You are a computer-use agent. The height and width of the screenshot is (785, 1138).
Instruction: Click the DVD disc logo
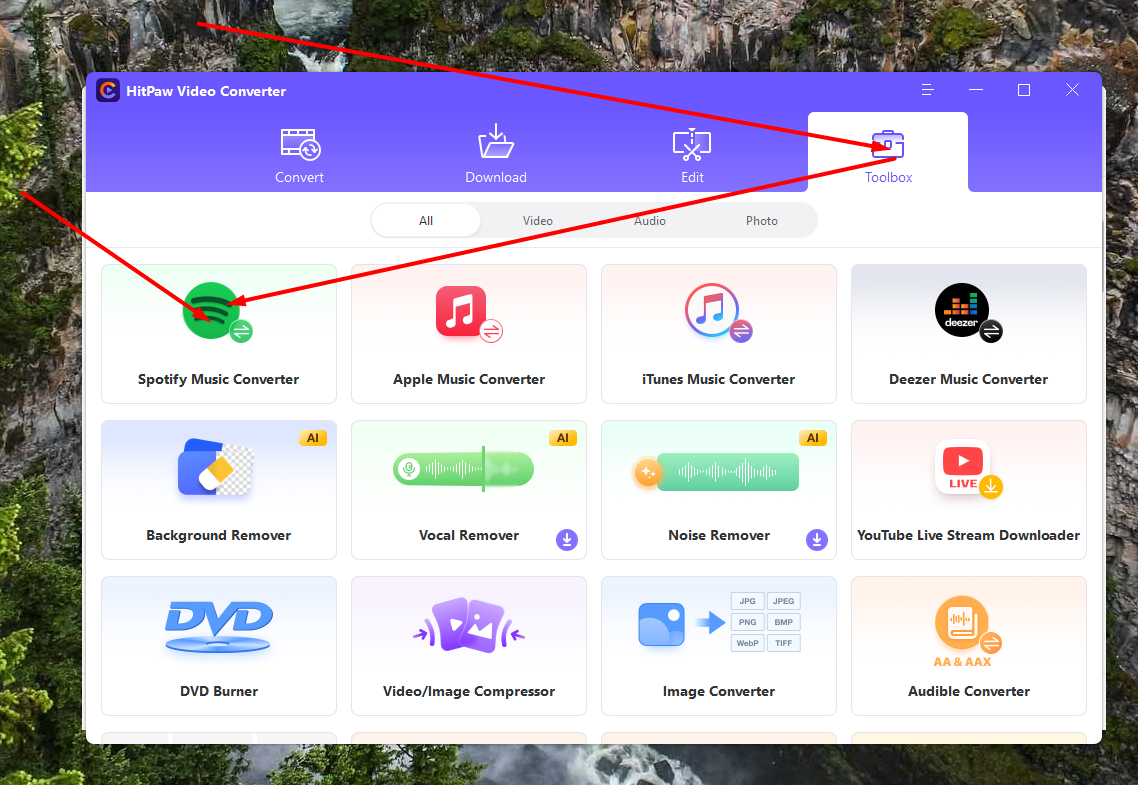[x=218, y=627]
